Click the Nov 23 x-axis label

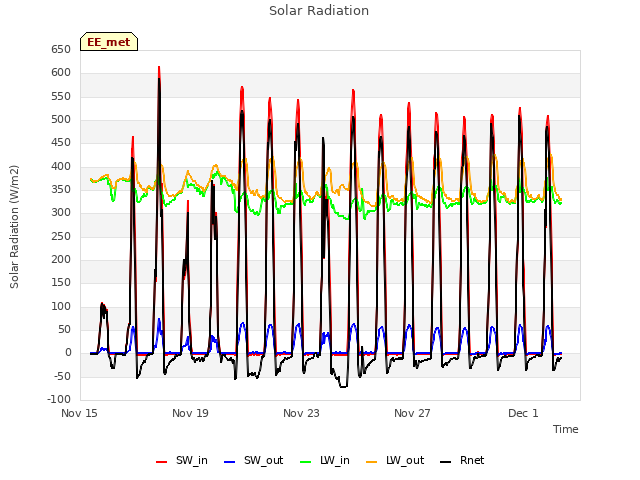click(301, 413)
